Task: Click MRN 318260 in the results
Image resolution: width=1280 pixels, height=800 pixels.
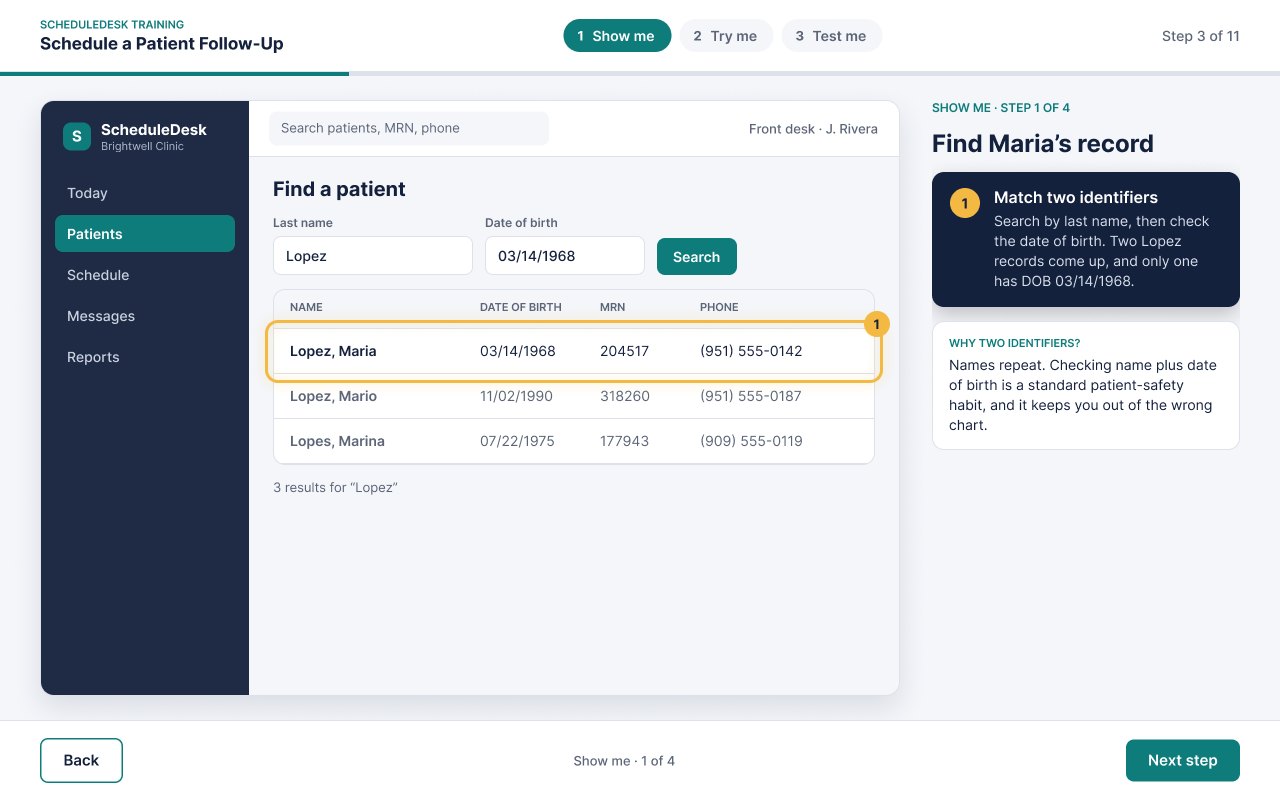Action: [625, 396]
